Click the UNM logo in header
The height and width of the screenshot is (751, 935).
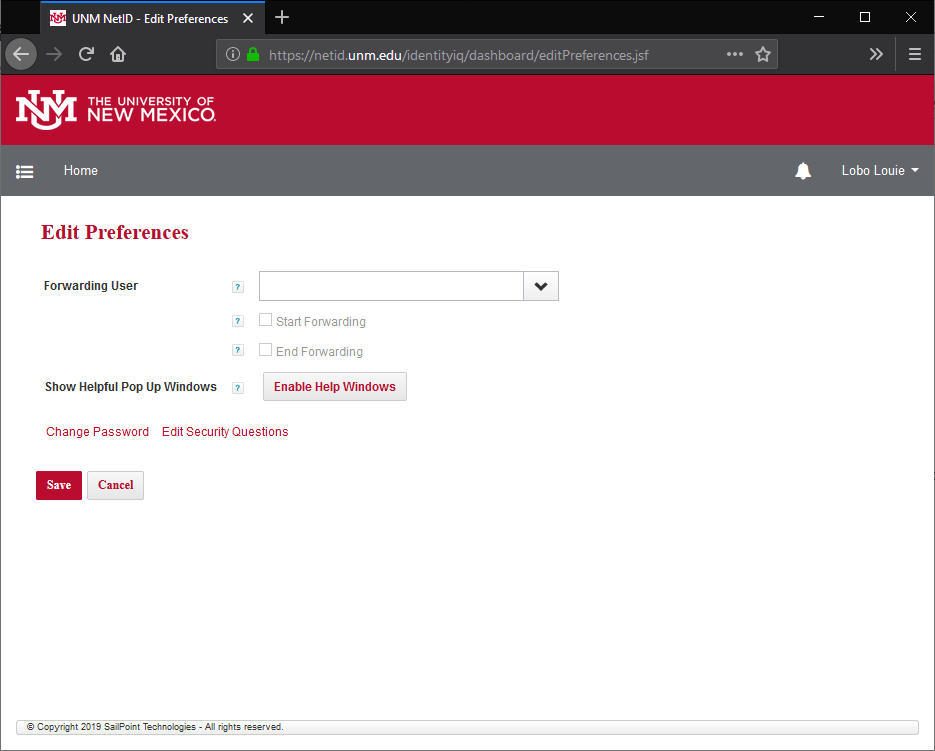point(115,109)
